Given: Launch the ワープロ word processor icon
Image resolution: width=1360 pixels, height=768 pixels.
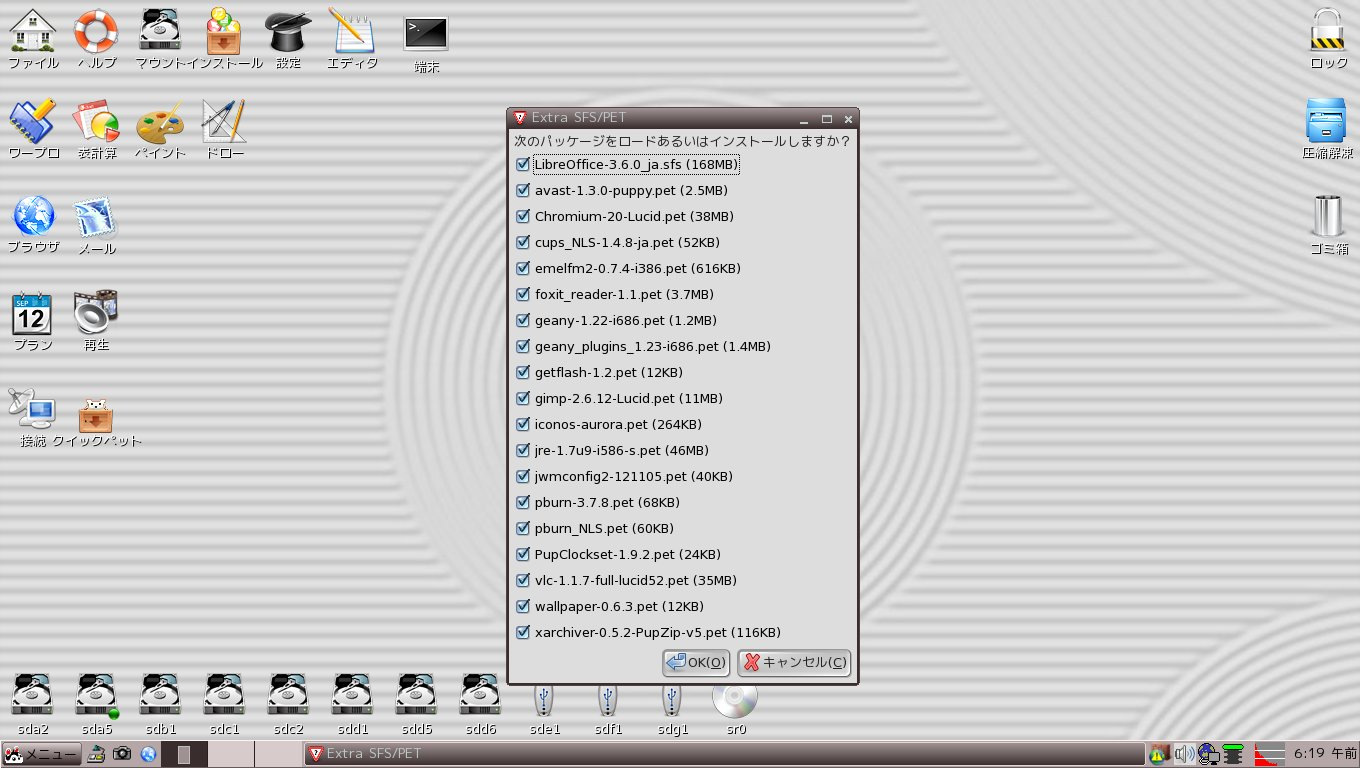Looking at the screenshot, I should point(33,122).
